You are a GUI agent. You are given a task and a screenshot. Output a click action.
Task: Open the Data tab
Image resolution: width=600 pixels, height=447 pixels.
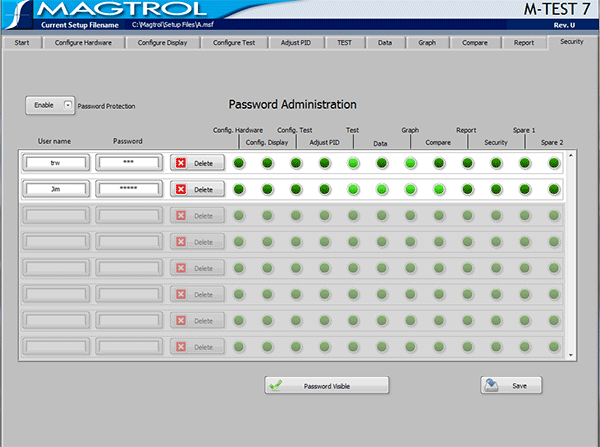click(x=385, y=42)
